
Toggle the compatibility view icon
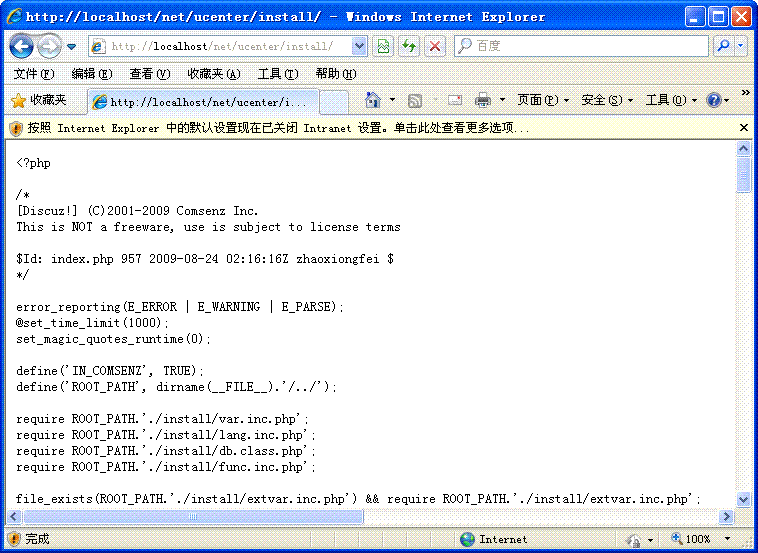point(383,46)
